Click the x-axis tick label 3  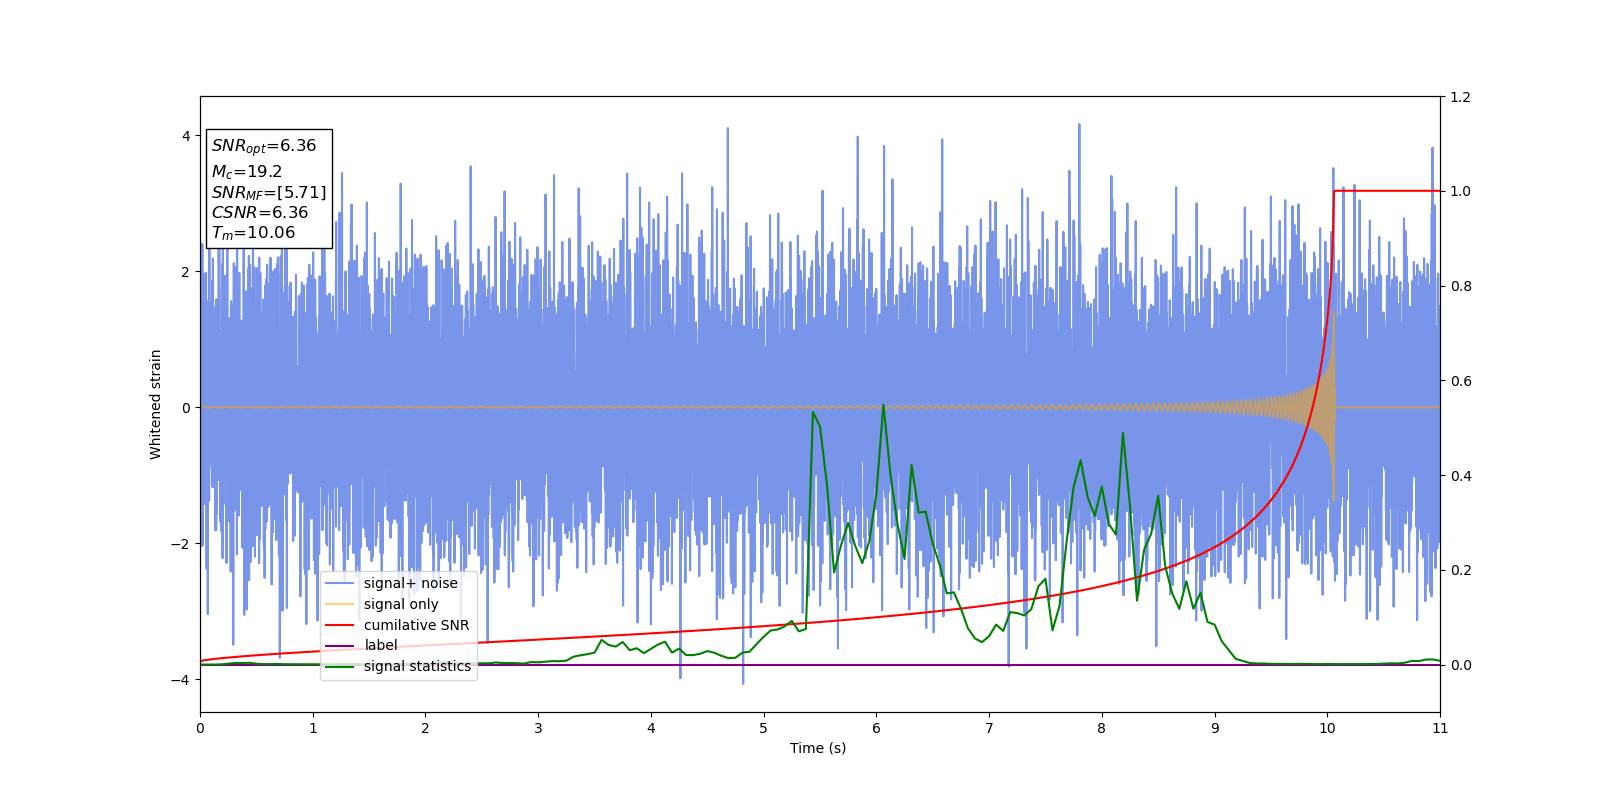pos(538,728)
